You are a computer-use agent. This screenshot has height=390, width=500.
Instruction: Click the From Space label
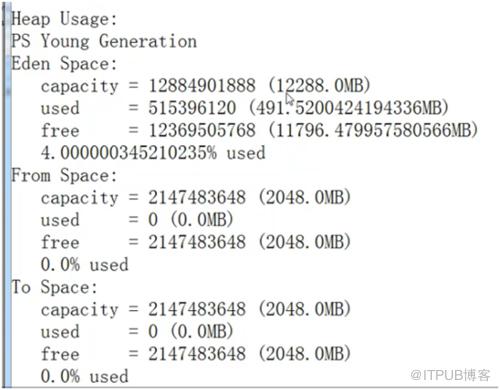[x=64, y=175]
